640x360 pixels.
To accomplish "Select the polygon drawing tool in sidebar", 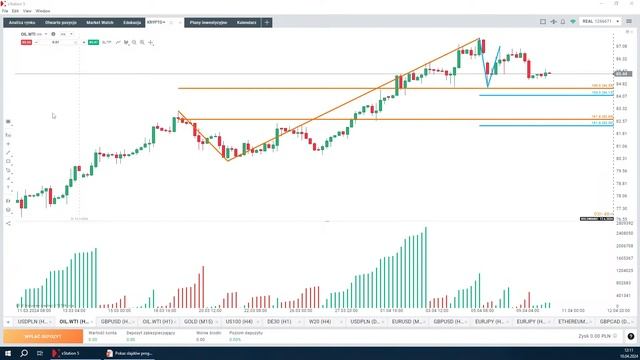I will (8, 171).
